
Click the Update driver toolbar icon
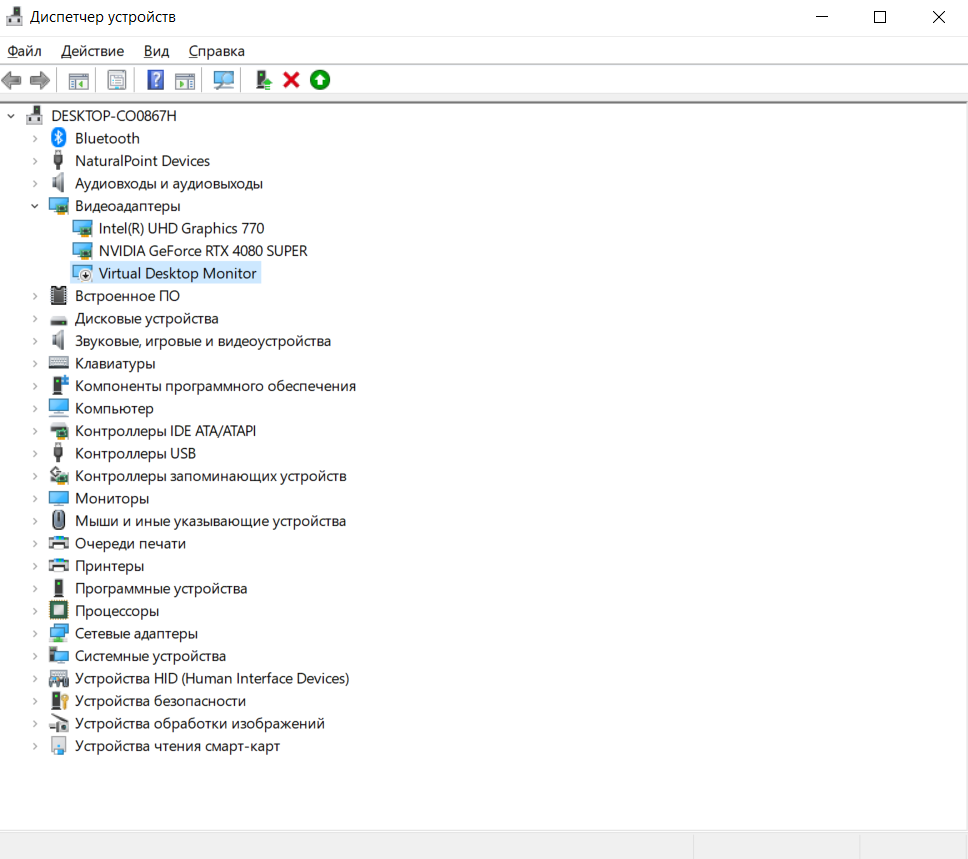coord(263,80)
